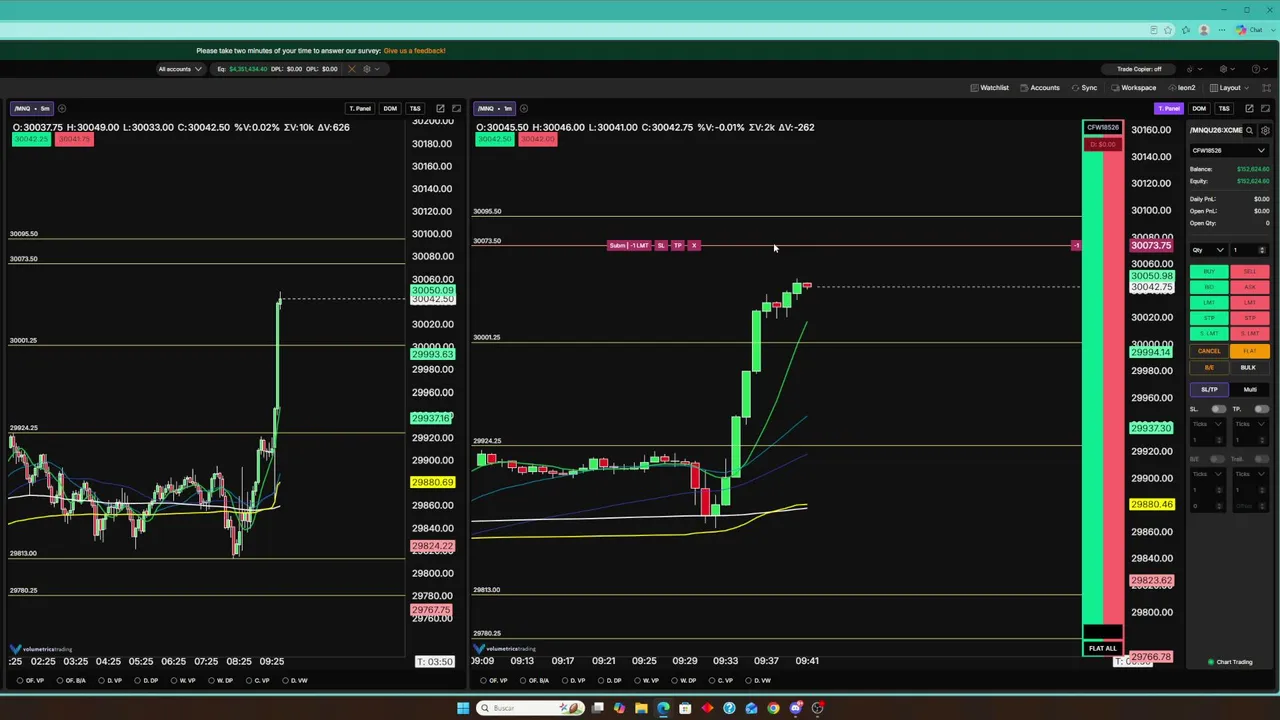Image resolution: width=1280 pixels, height=720 pixels.
Task: Toggle the SL switch in trade panel
Action: click(1218, 409)
